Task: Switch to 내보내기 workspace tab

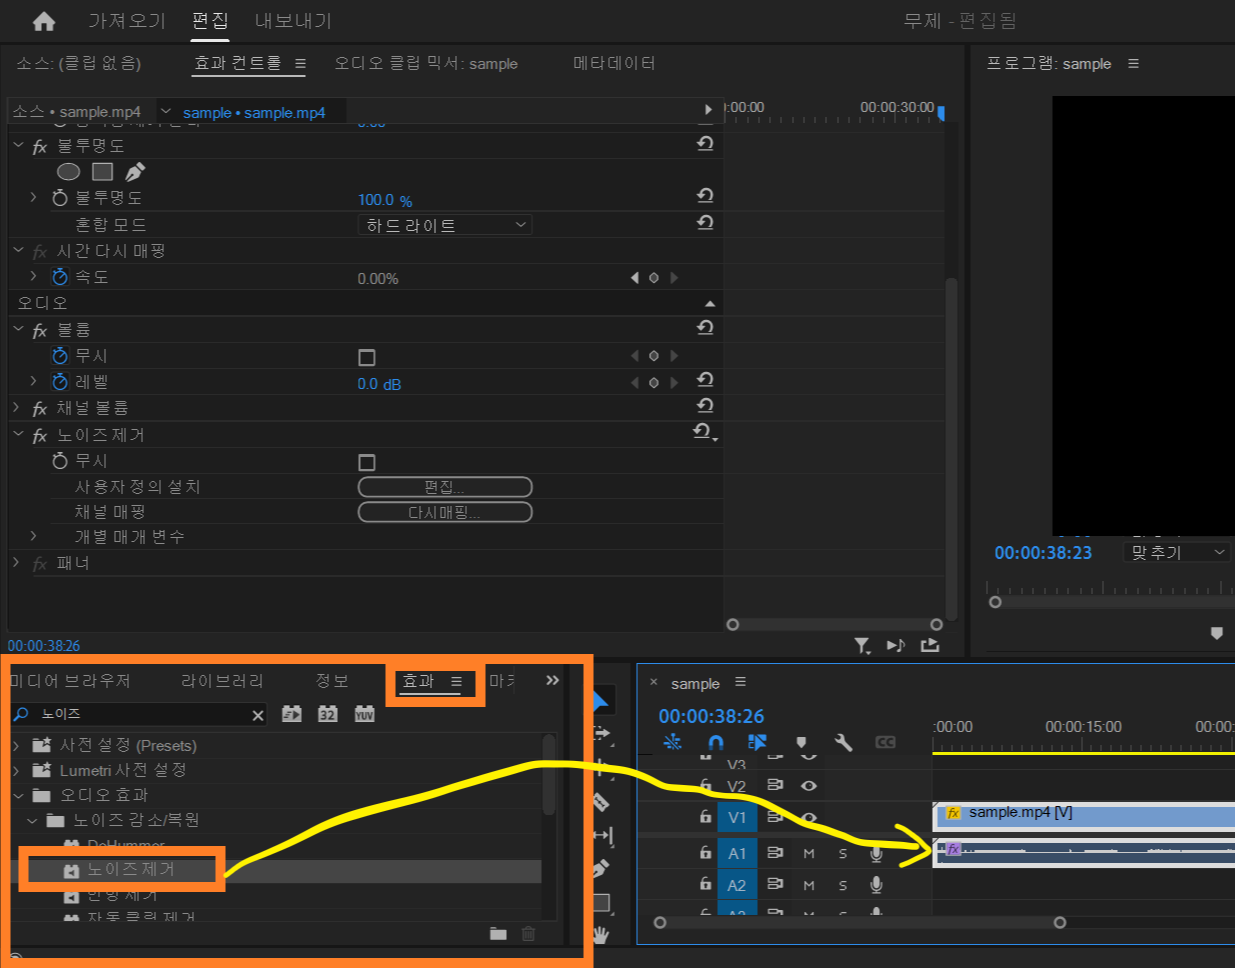Action: click(293, 21)
